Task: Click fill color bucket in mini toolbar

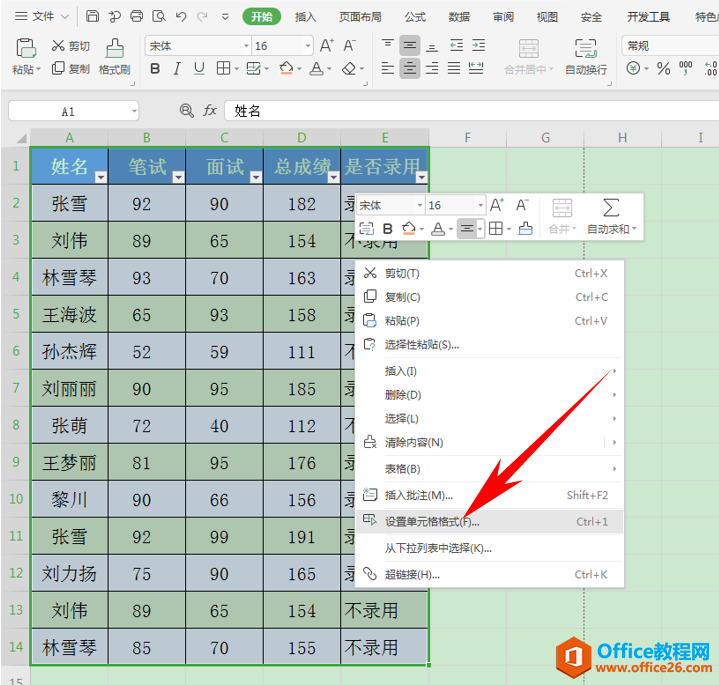Action: coord(409,228)
